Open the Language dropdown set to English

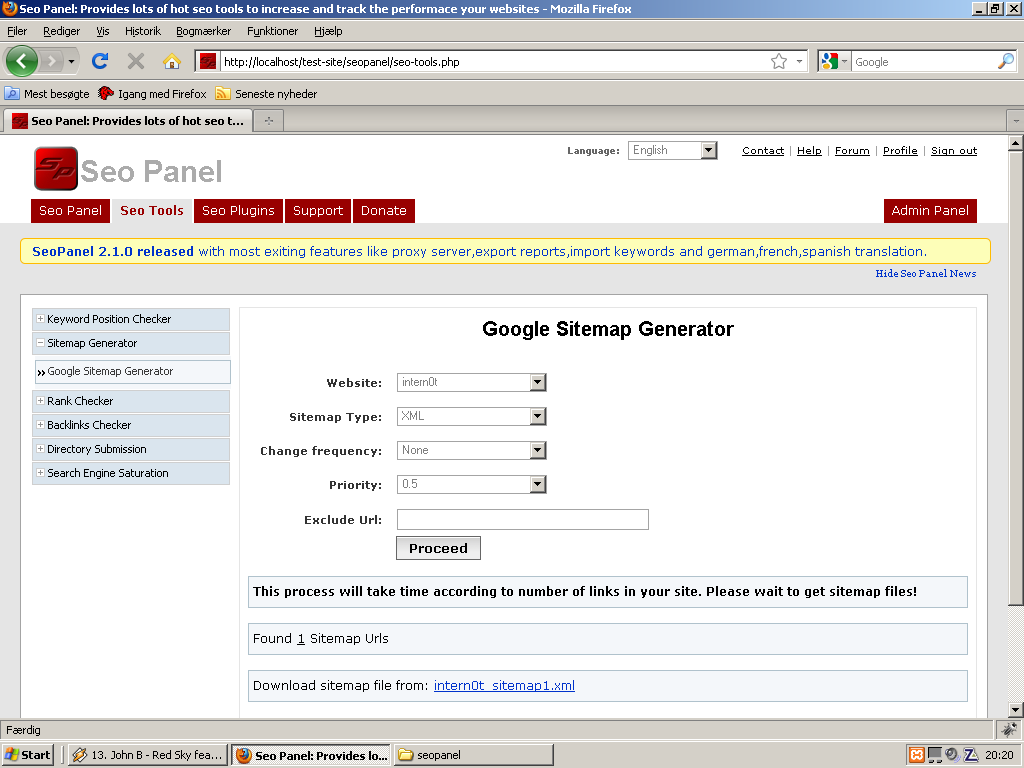(x=673, y=150)
